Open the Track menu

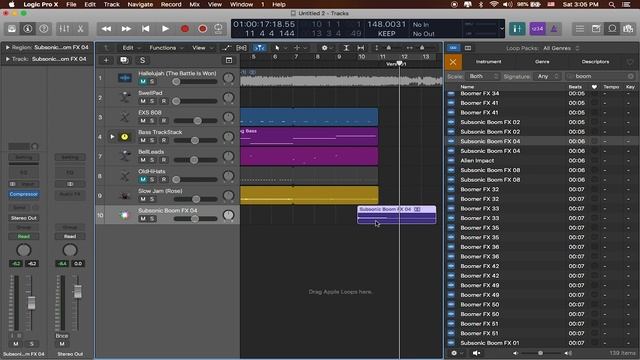(x=111, y=4)
